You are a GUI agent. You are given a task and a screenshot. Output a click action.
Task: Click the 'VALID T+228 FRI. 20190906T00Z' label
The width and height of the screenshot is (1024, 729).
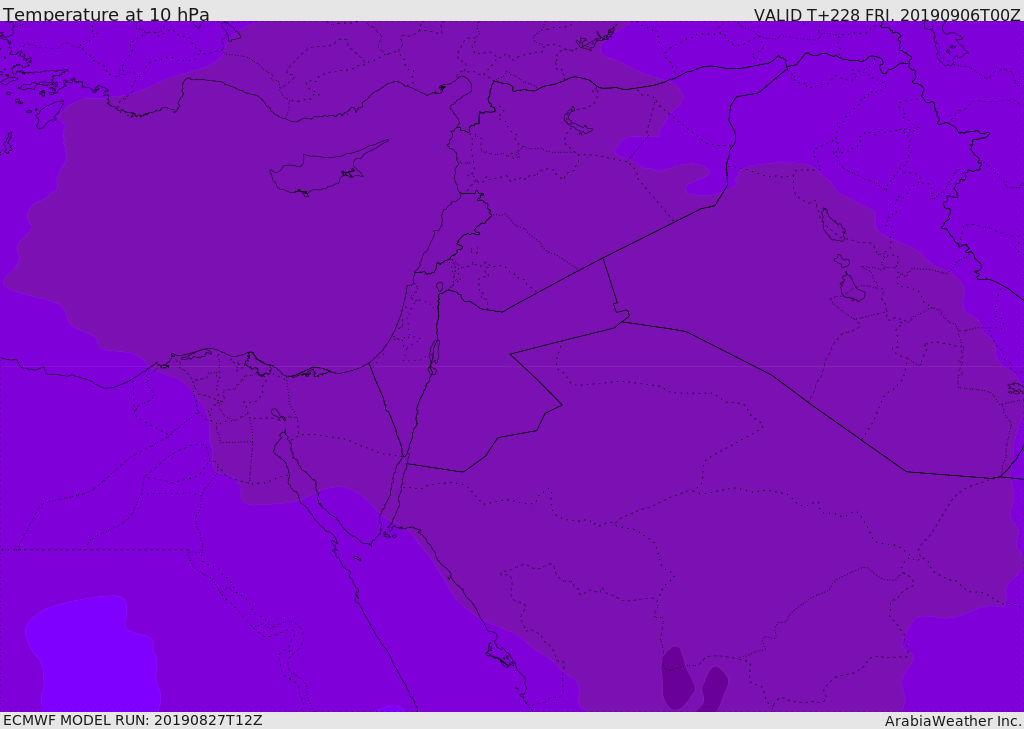pyautogui.click(x=887, y=15)
